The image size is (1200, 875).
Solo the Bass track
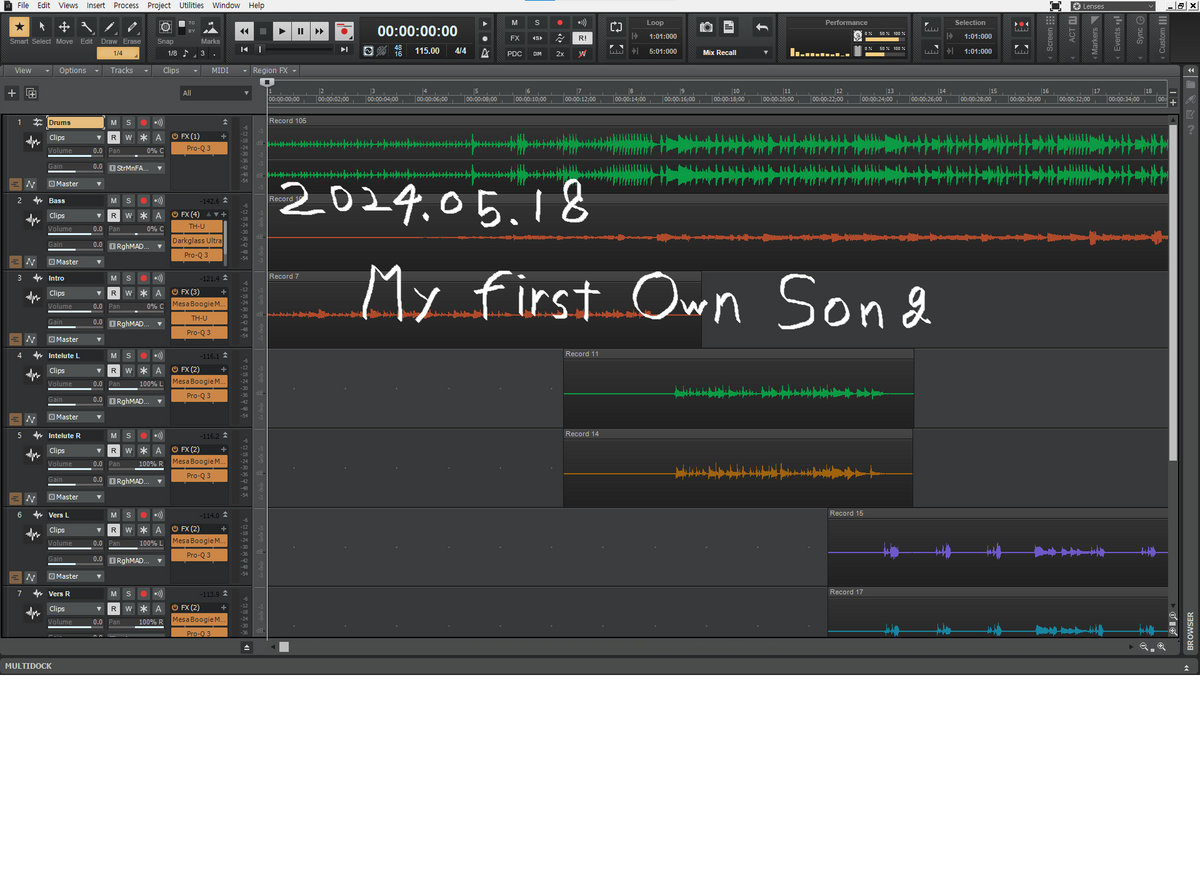pyautogui.click(x=128, y=201)
